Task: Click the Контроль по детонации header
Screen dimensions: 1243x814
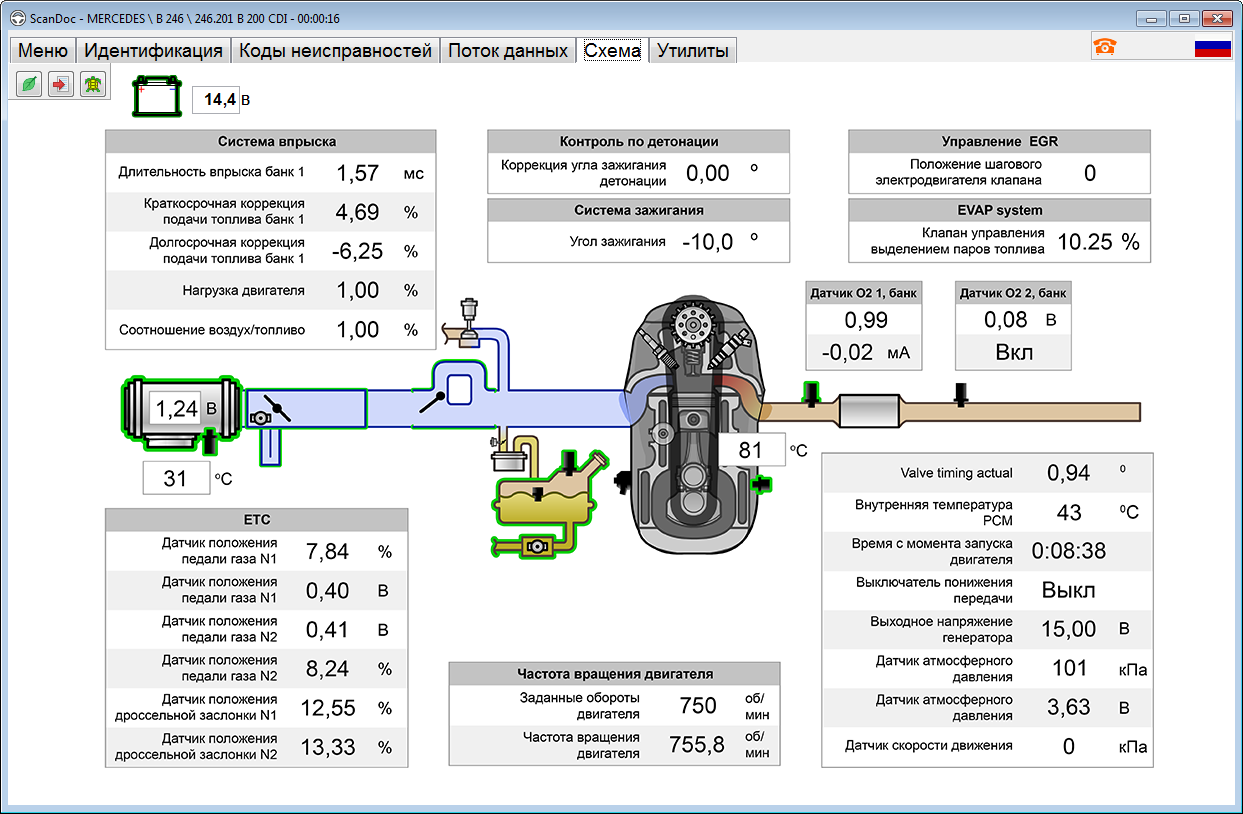Action: [x=639, y=142]
